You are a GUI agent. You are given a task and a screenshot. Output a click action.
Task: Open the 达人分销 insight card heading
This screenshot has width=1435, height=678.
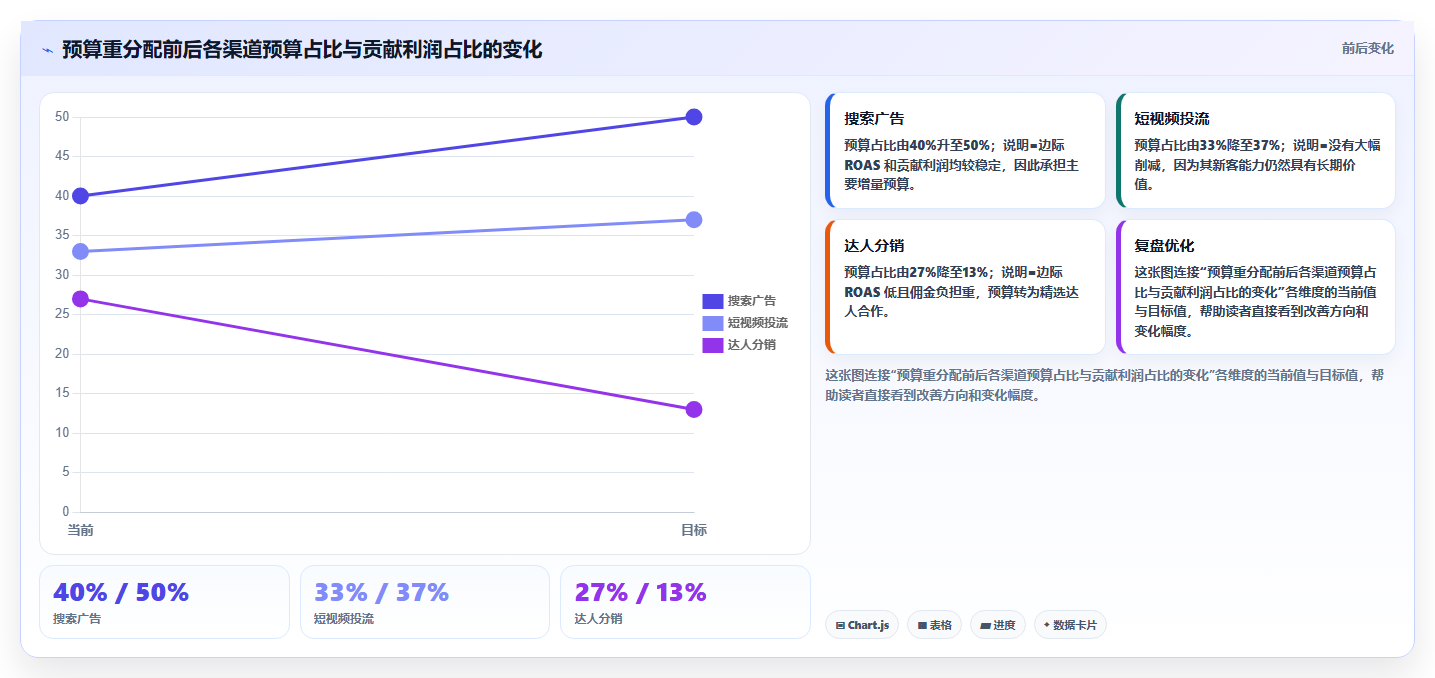(874, 245)
